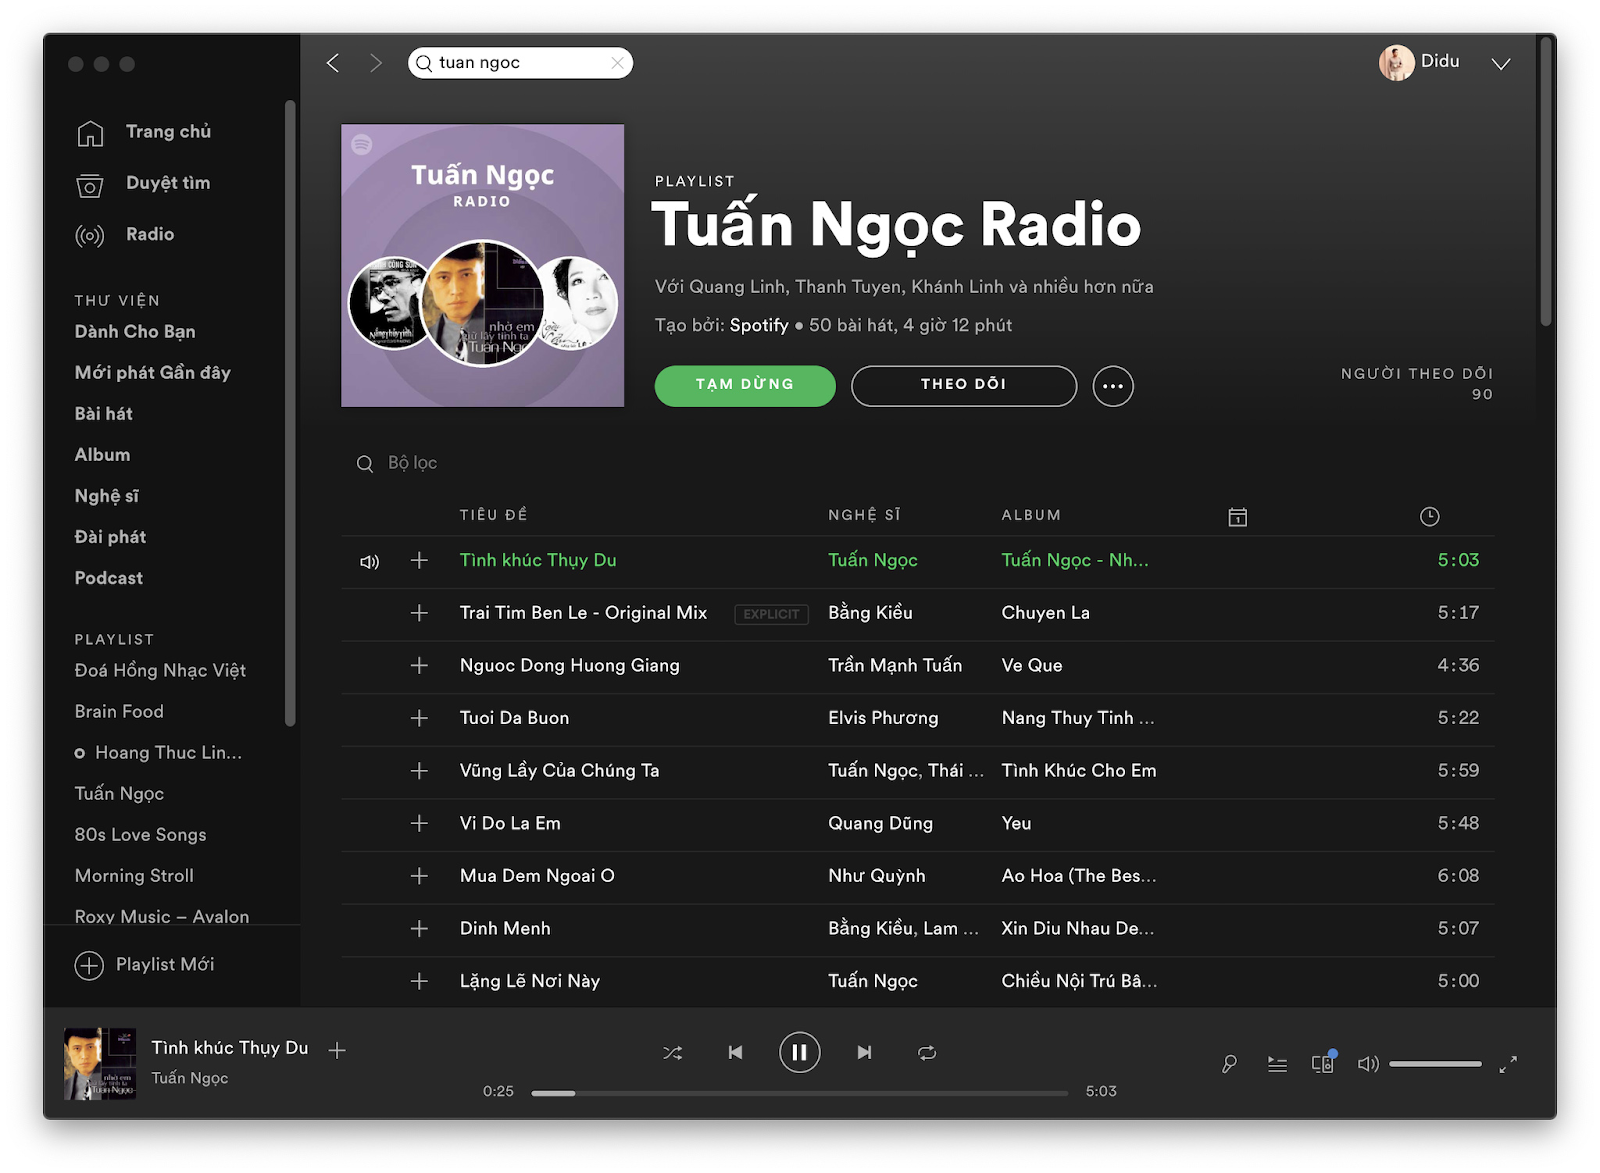
Task: Sort by duration clock icon
Action: point(1430,517)
